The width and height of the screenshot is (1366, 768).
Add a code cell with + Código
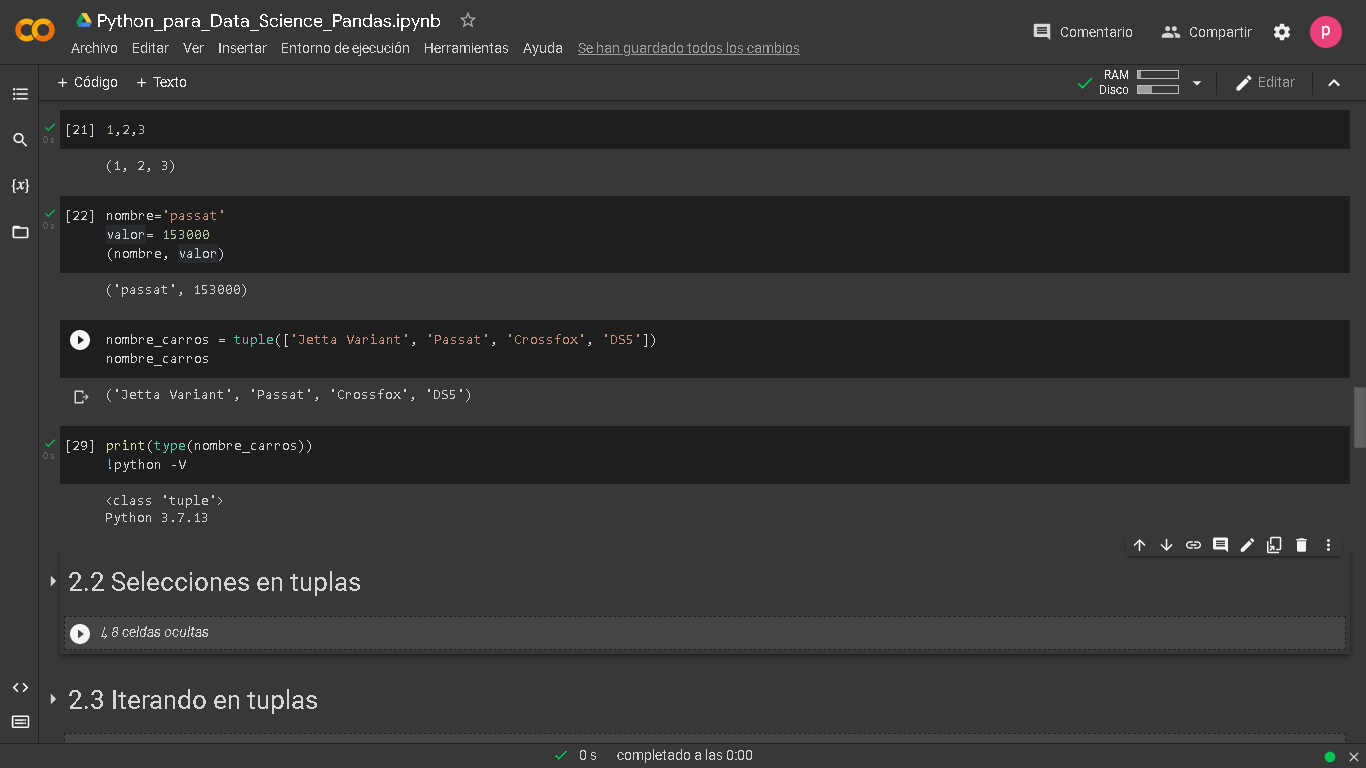point(87,82)
